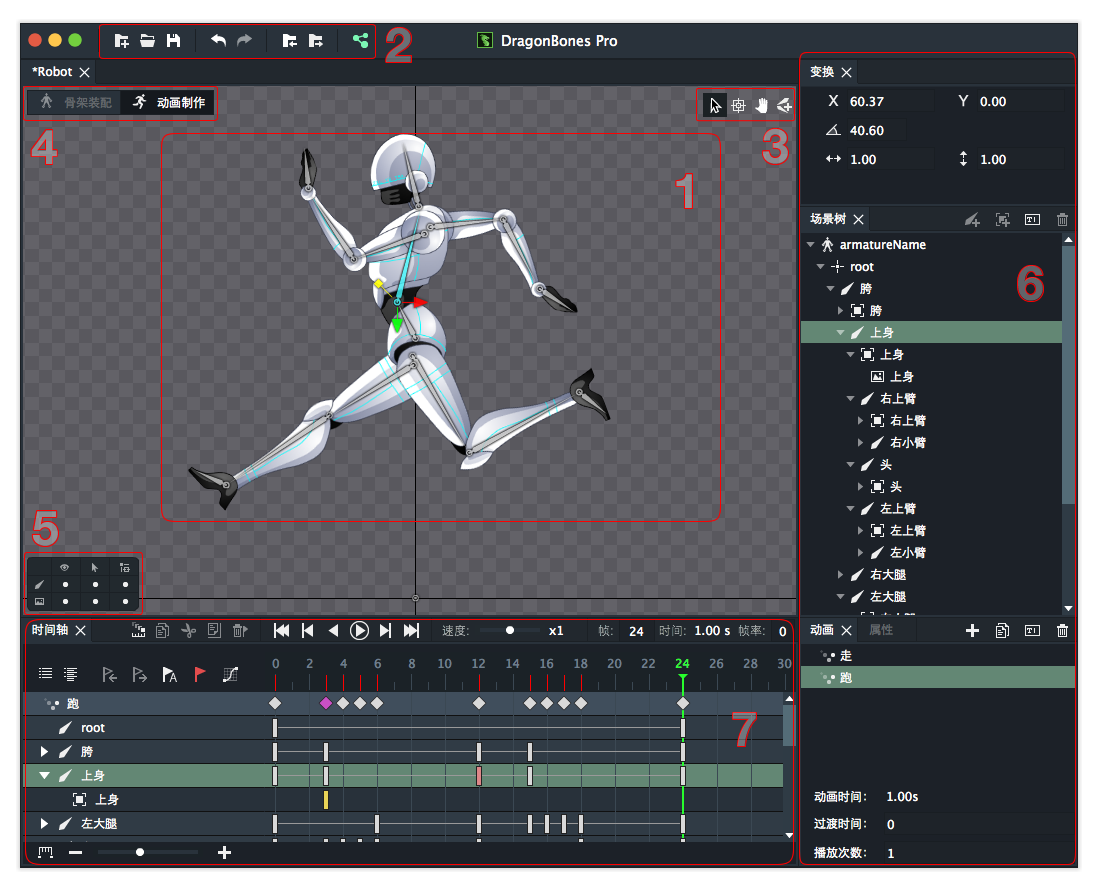Click the Export folder icon
1098x890 pixels.
(316, 41)
